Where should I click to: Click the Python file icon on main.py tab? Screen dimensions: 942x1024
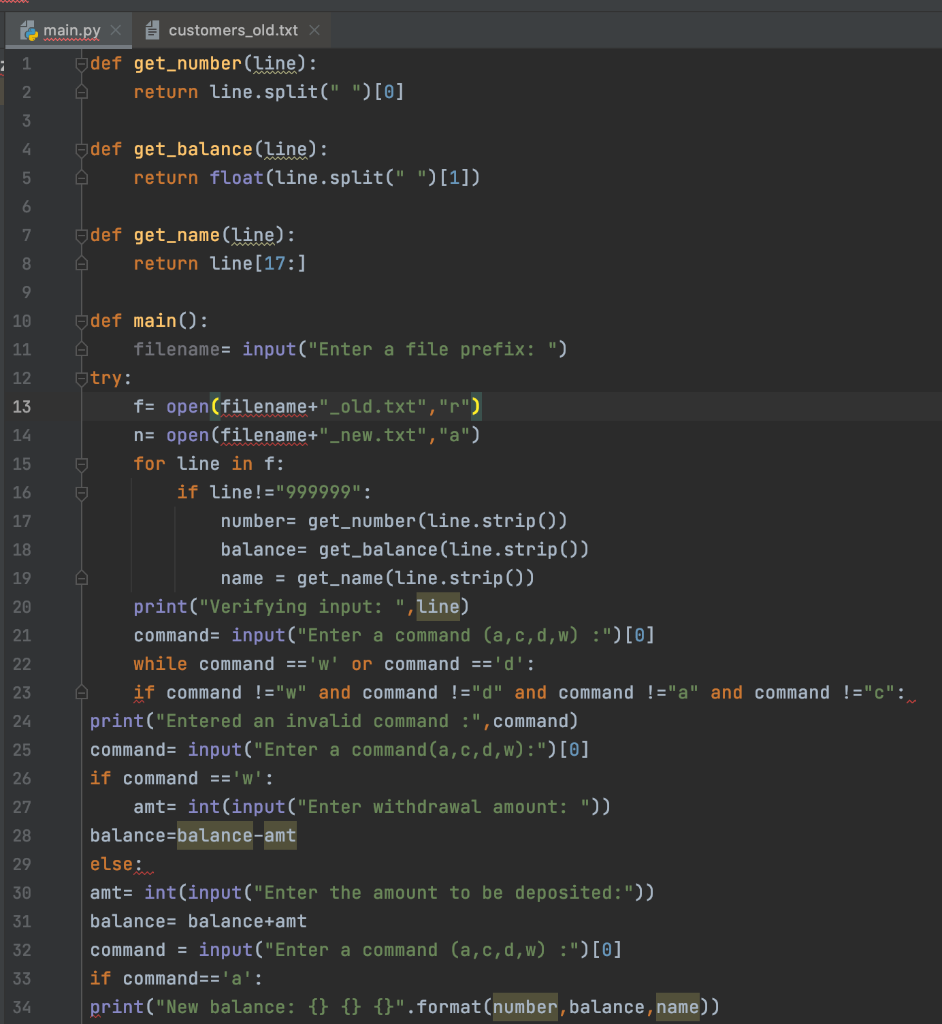click(29, 30)
